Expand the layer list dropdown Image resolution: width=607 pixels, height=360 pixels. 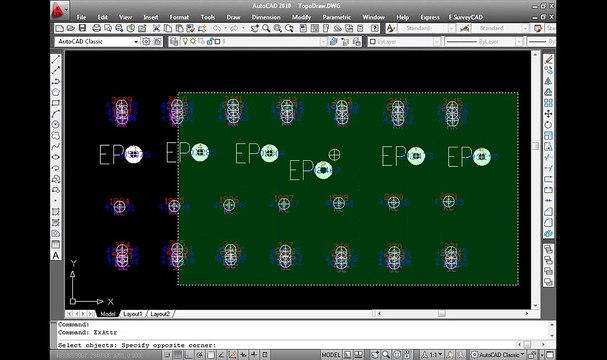(x=323, y=41)
